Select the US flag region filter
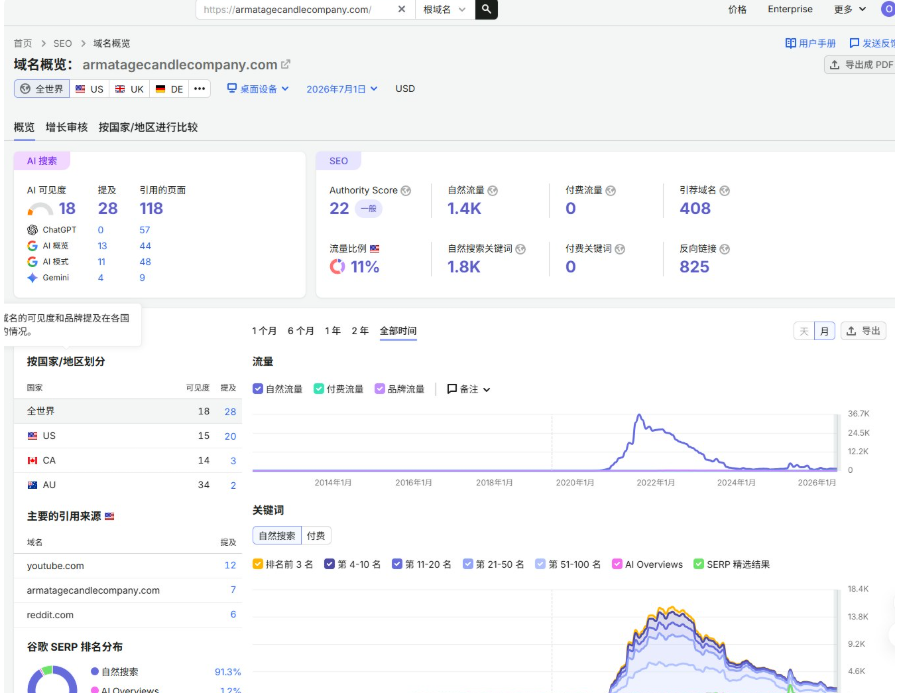920x693 pixels. (90, 89)
